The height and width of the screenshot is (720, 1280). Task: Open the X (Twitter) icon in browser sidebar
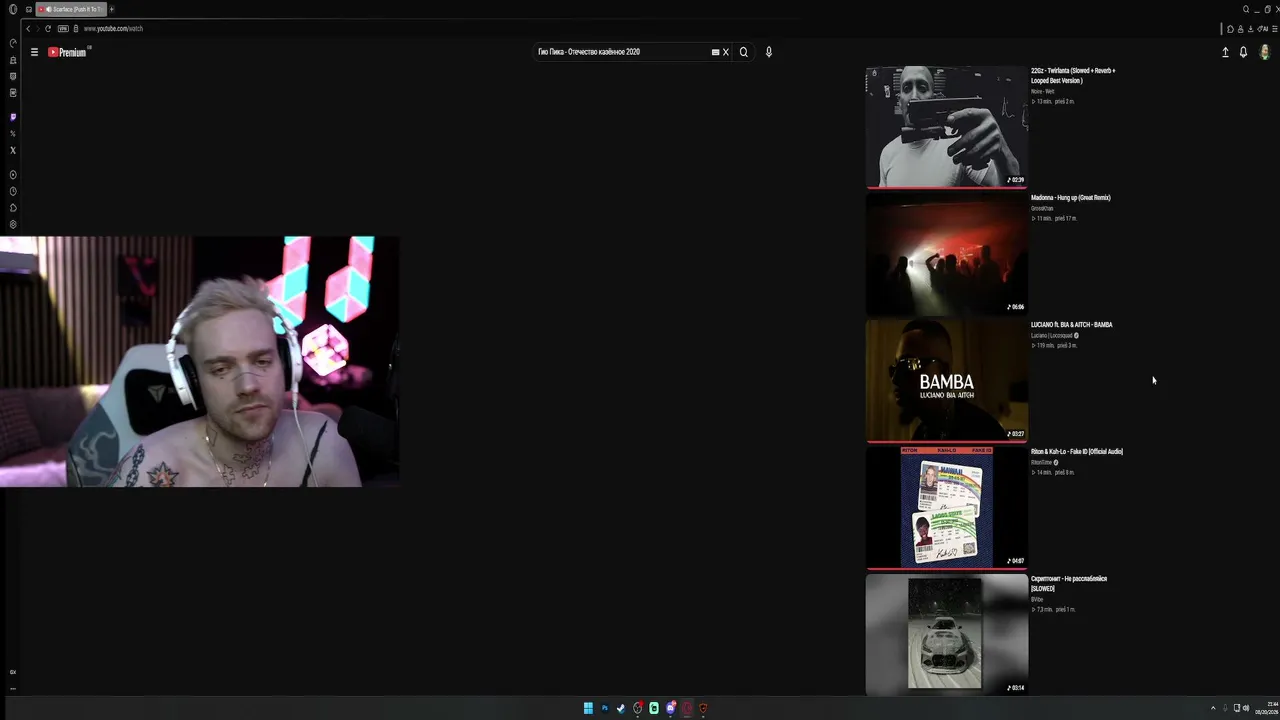pyautogui.click(x=13, y=151)
